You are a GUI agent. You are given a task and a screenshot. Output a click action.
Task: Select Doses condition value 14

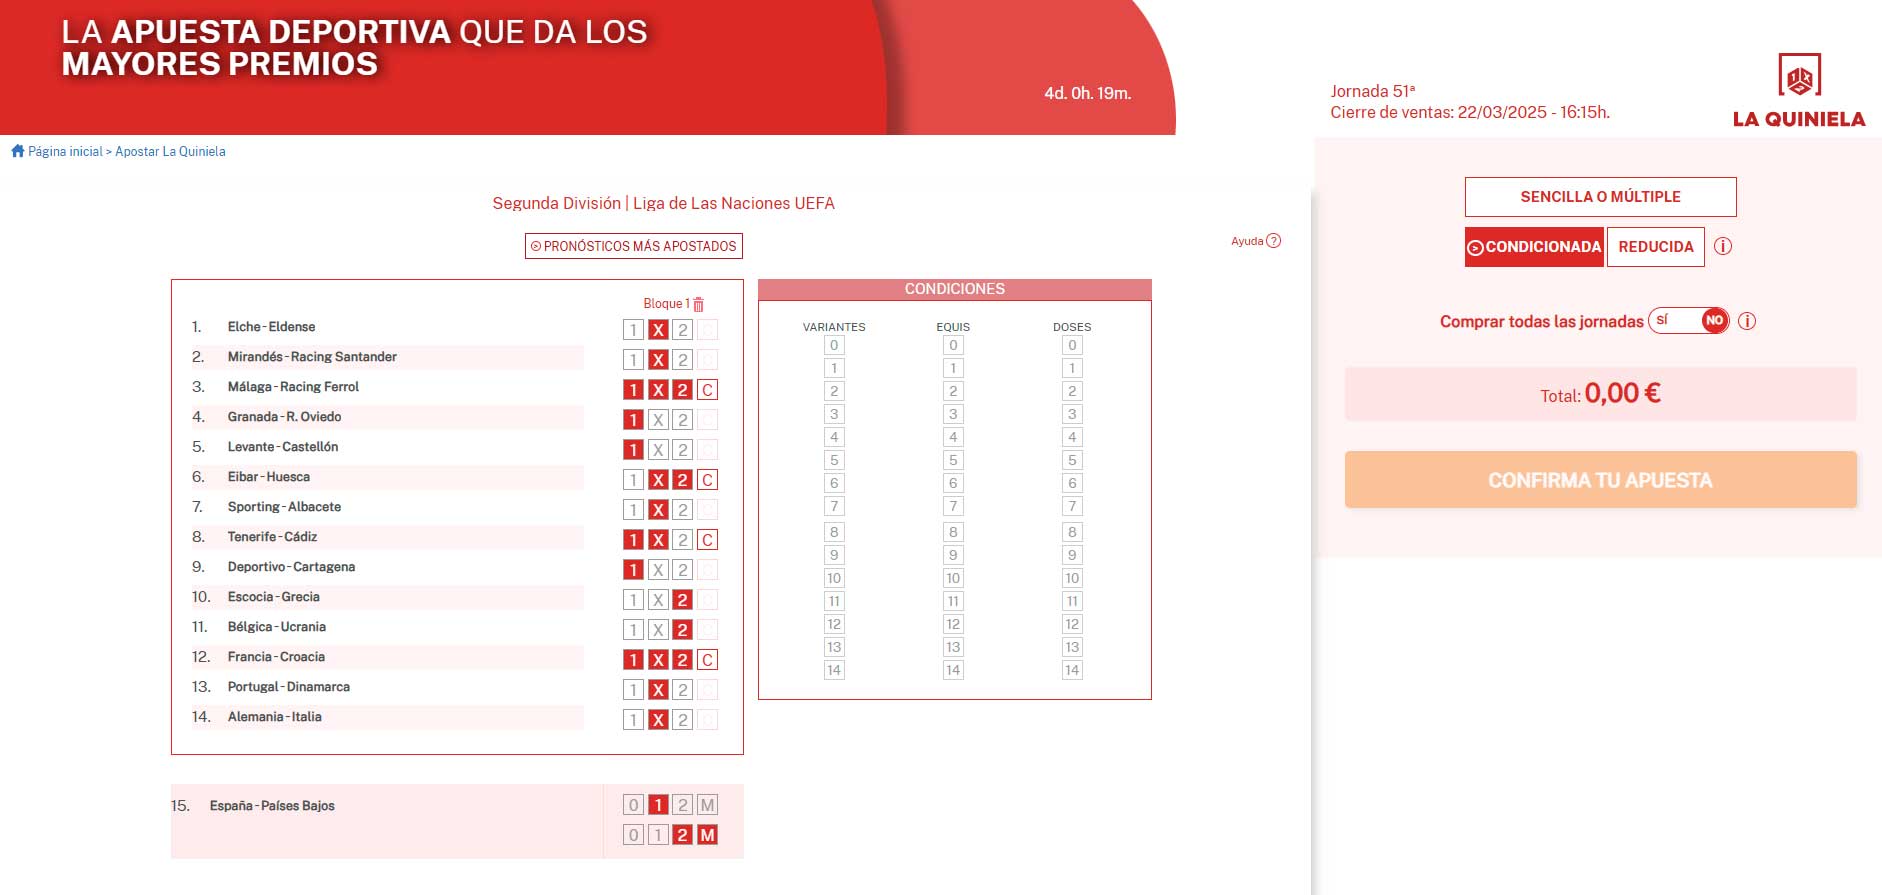tap(1072, 670)
